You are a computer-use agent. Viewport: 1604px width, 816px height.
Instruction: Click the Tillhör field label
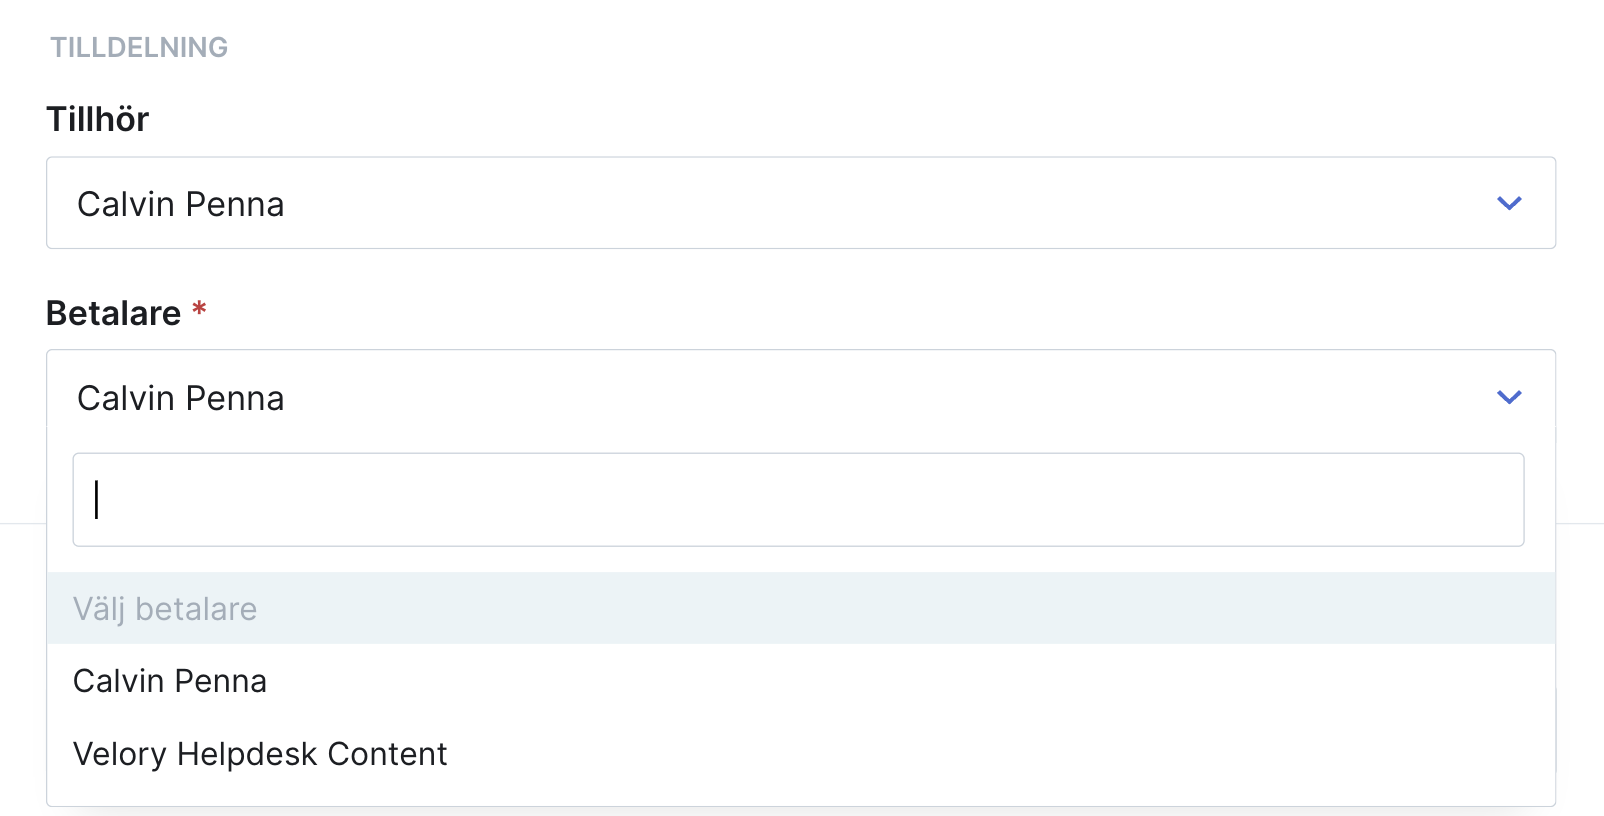pos(97,119)
